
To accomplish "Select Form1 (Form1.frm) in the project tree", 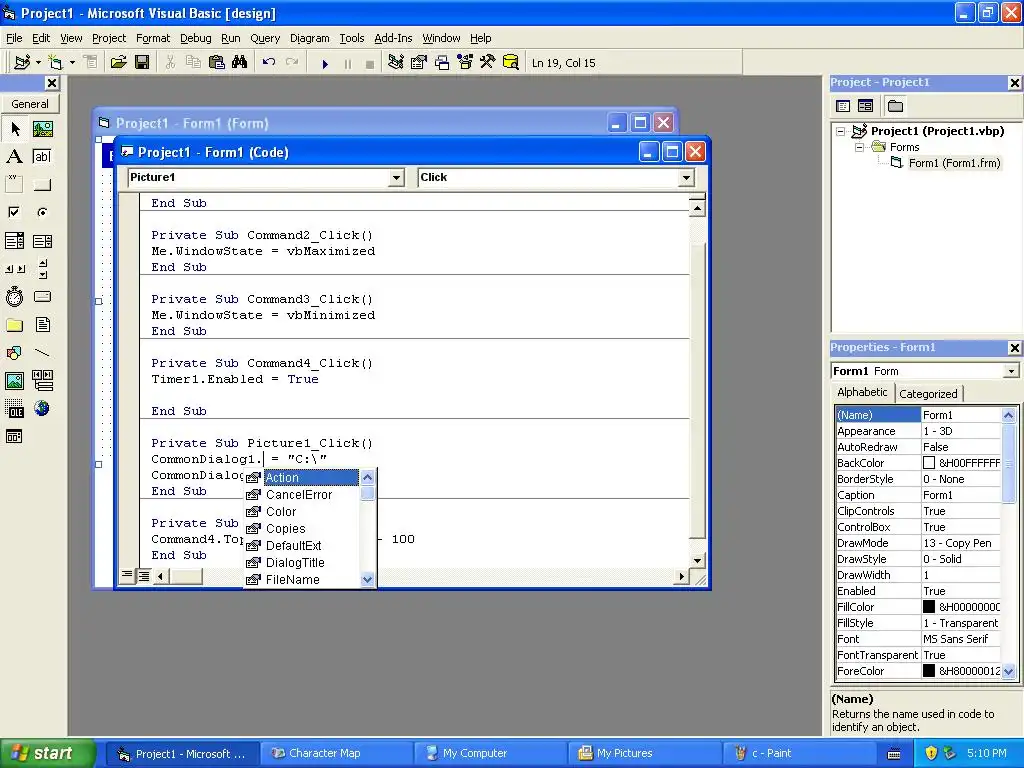I will pyautogui.click(x=954, y=163).
